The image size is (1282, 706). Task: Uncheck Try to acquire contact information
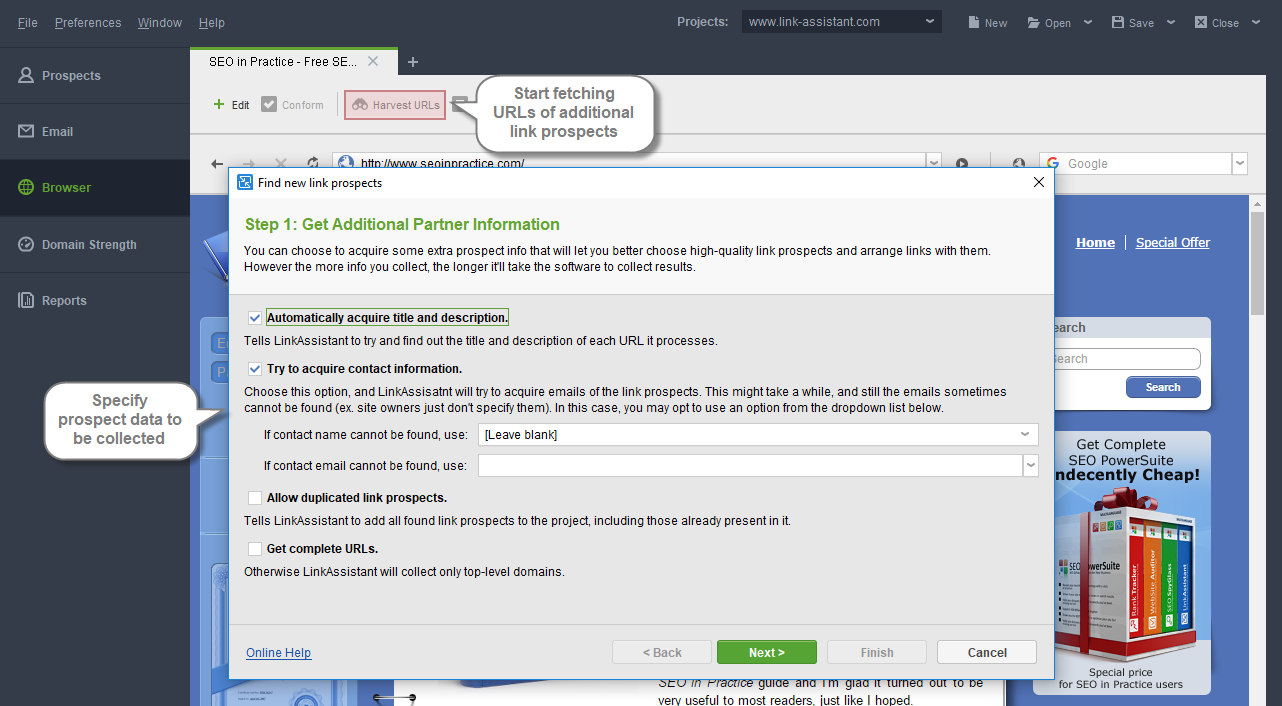[x=255, y=369]
